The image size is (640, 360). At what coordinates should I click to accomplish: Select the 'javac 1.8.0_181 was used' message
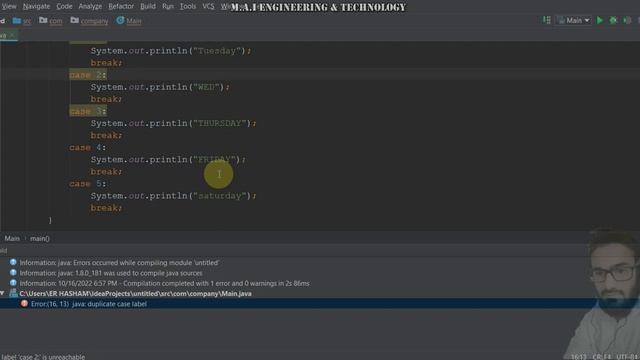(111, 273)
